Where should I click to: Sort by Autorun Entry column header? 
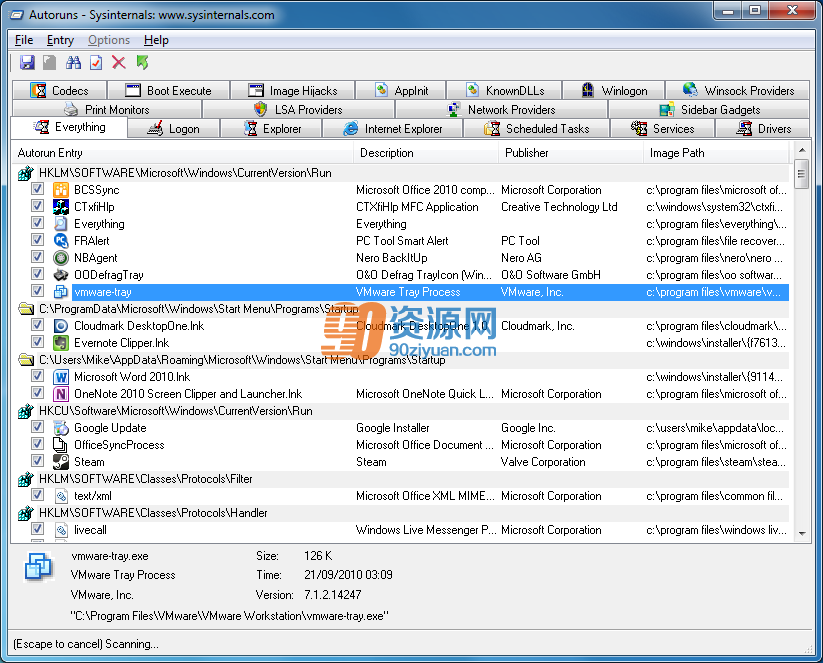pos(182,153)
